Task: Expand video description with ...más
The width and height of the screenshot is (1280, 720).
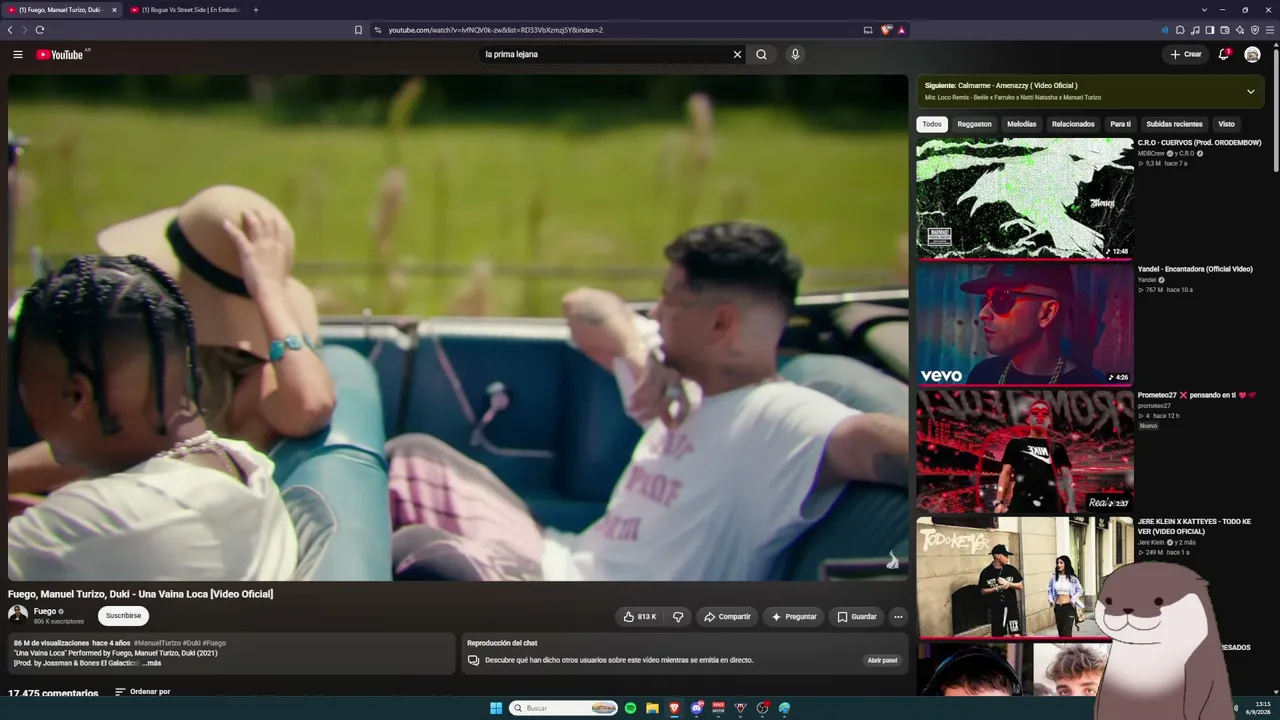Action: pyautogui.click(x=151, y=663)
